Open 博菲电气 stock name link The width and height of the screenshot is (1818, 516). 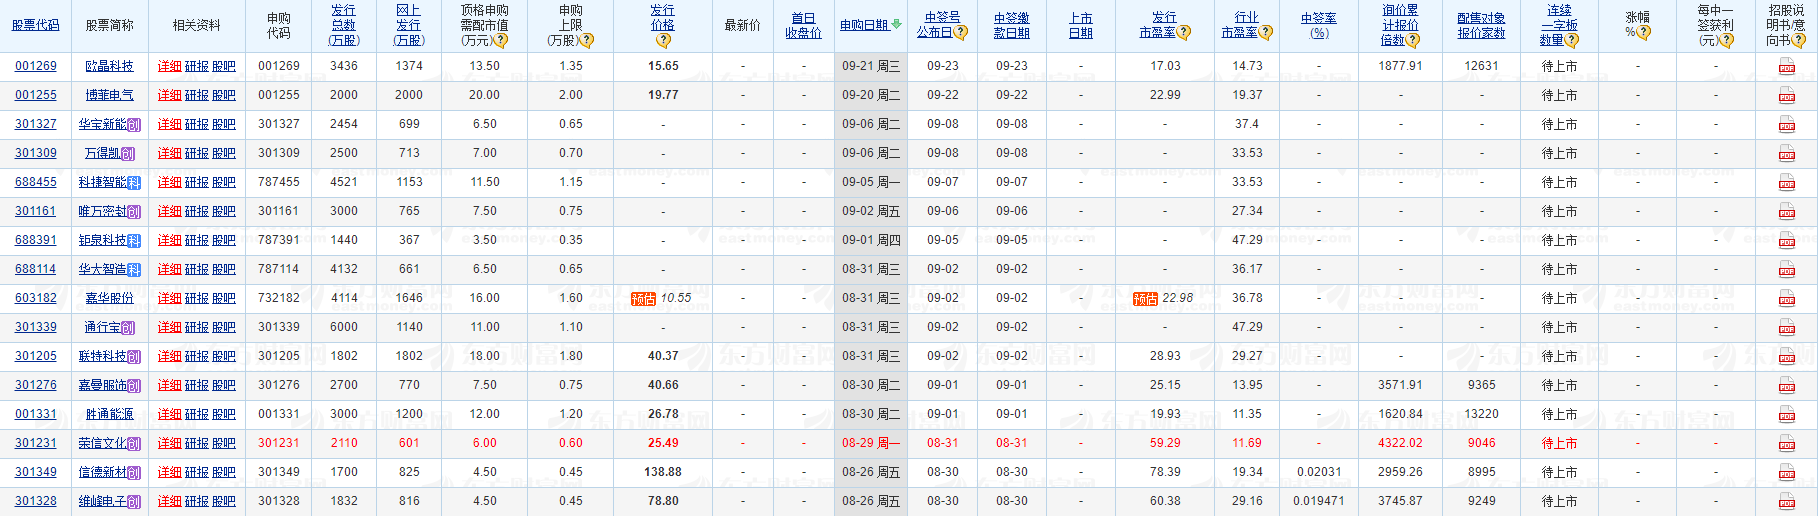pos(109,95)
